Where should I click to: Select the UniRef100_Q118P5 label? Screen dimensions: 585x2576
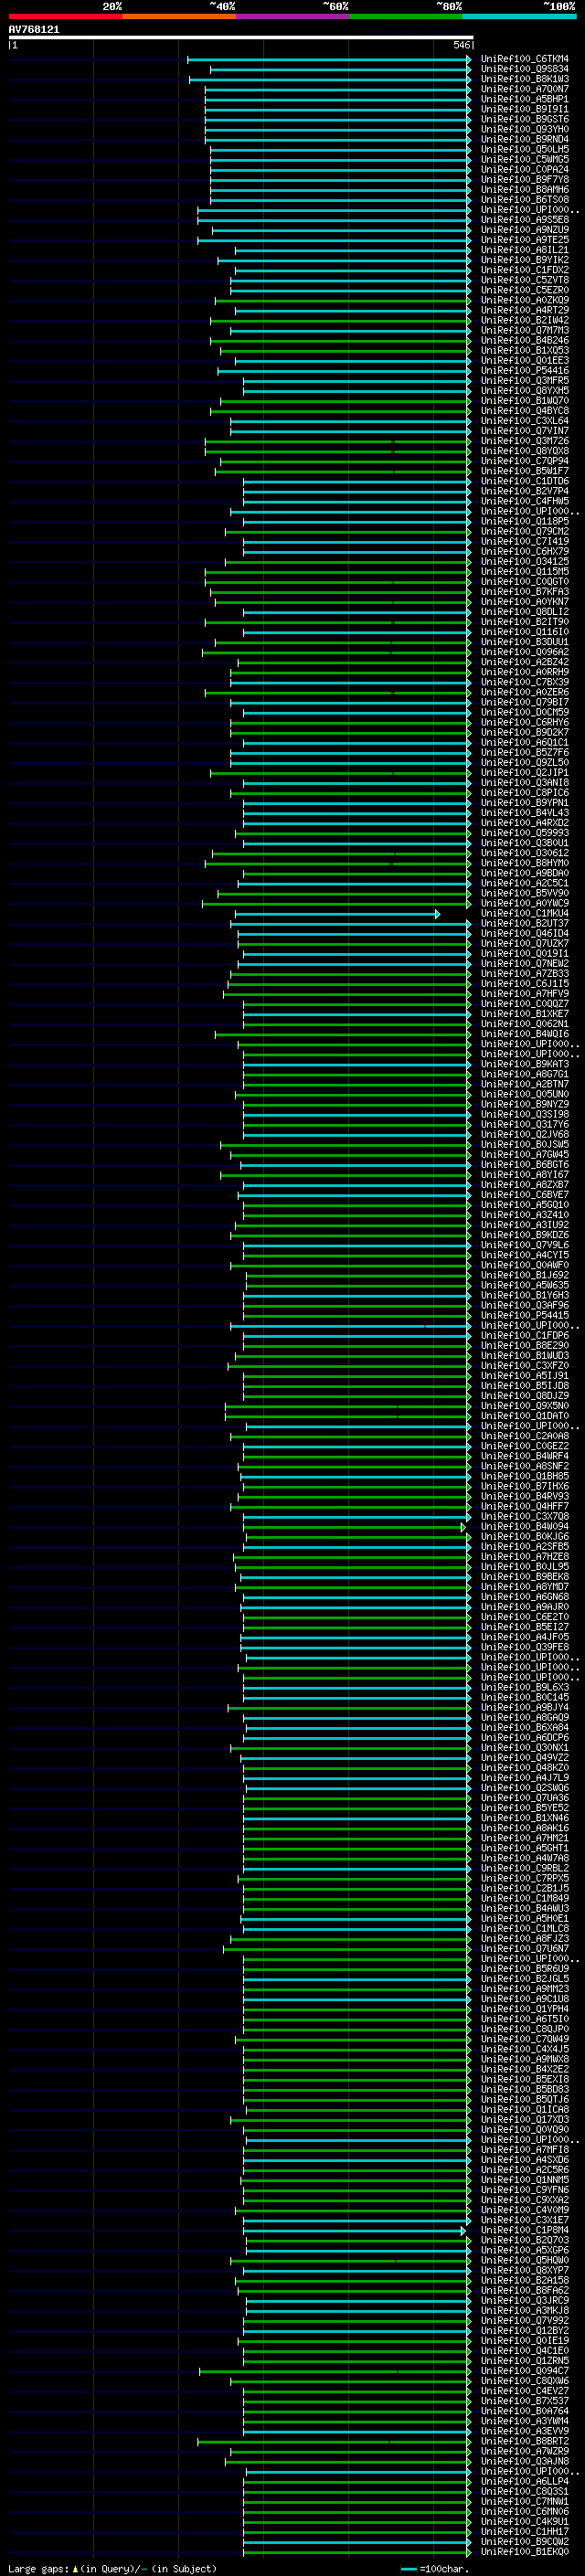click(525, 521)
